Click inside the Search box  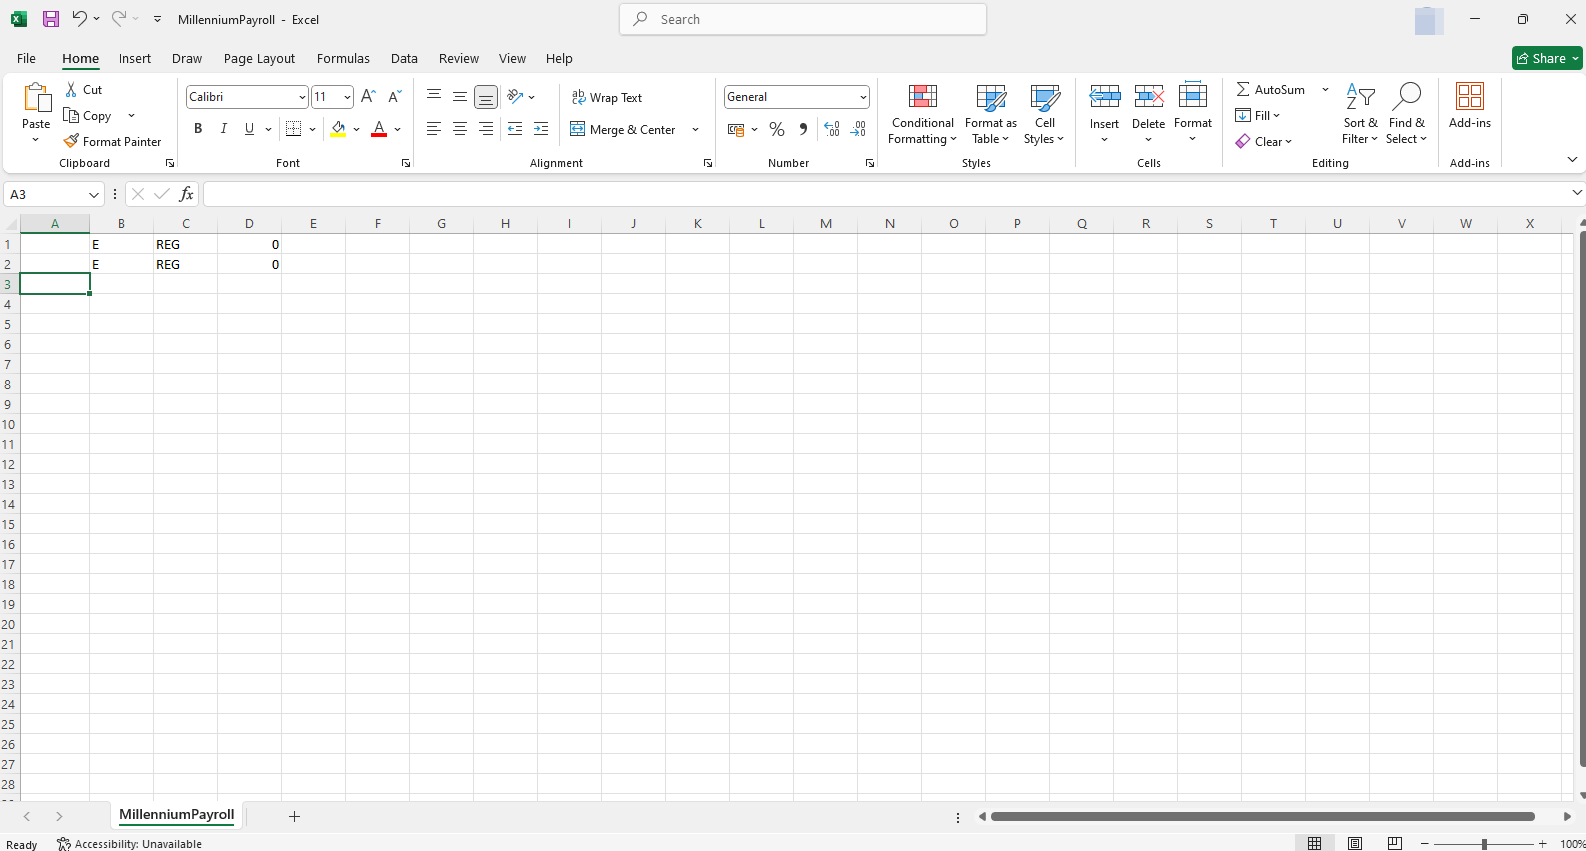click(803, 19)
